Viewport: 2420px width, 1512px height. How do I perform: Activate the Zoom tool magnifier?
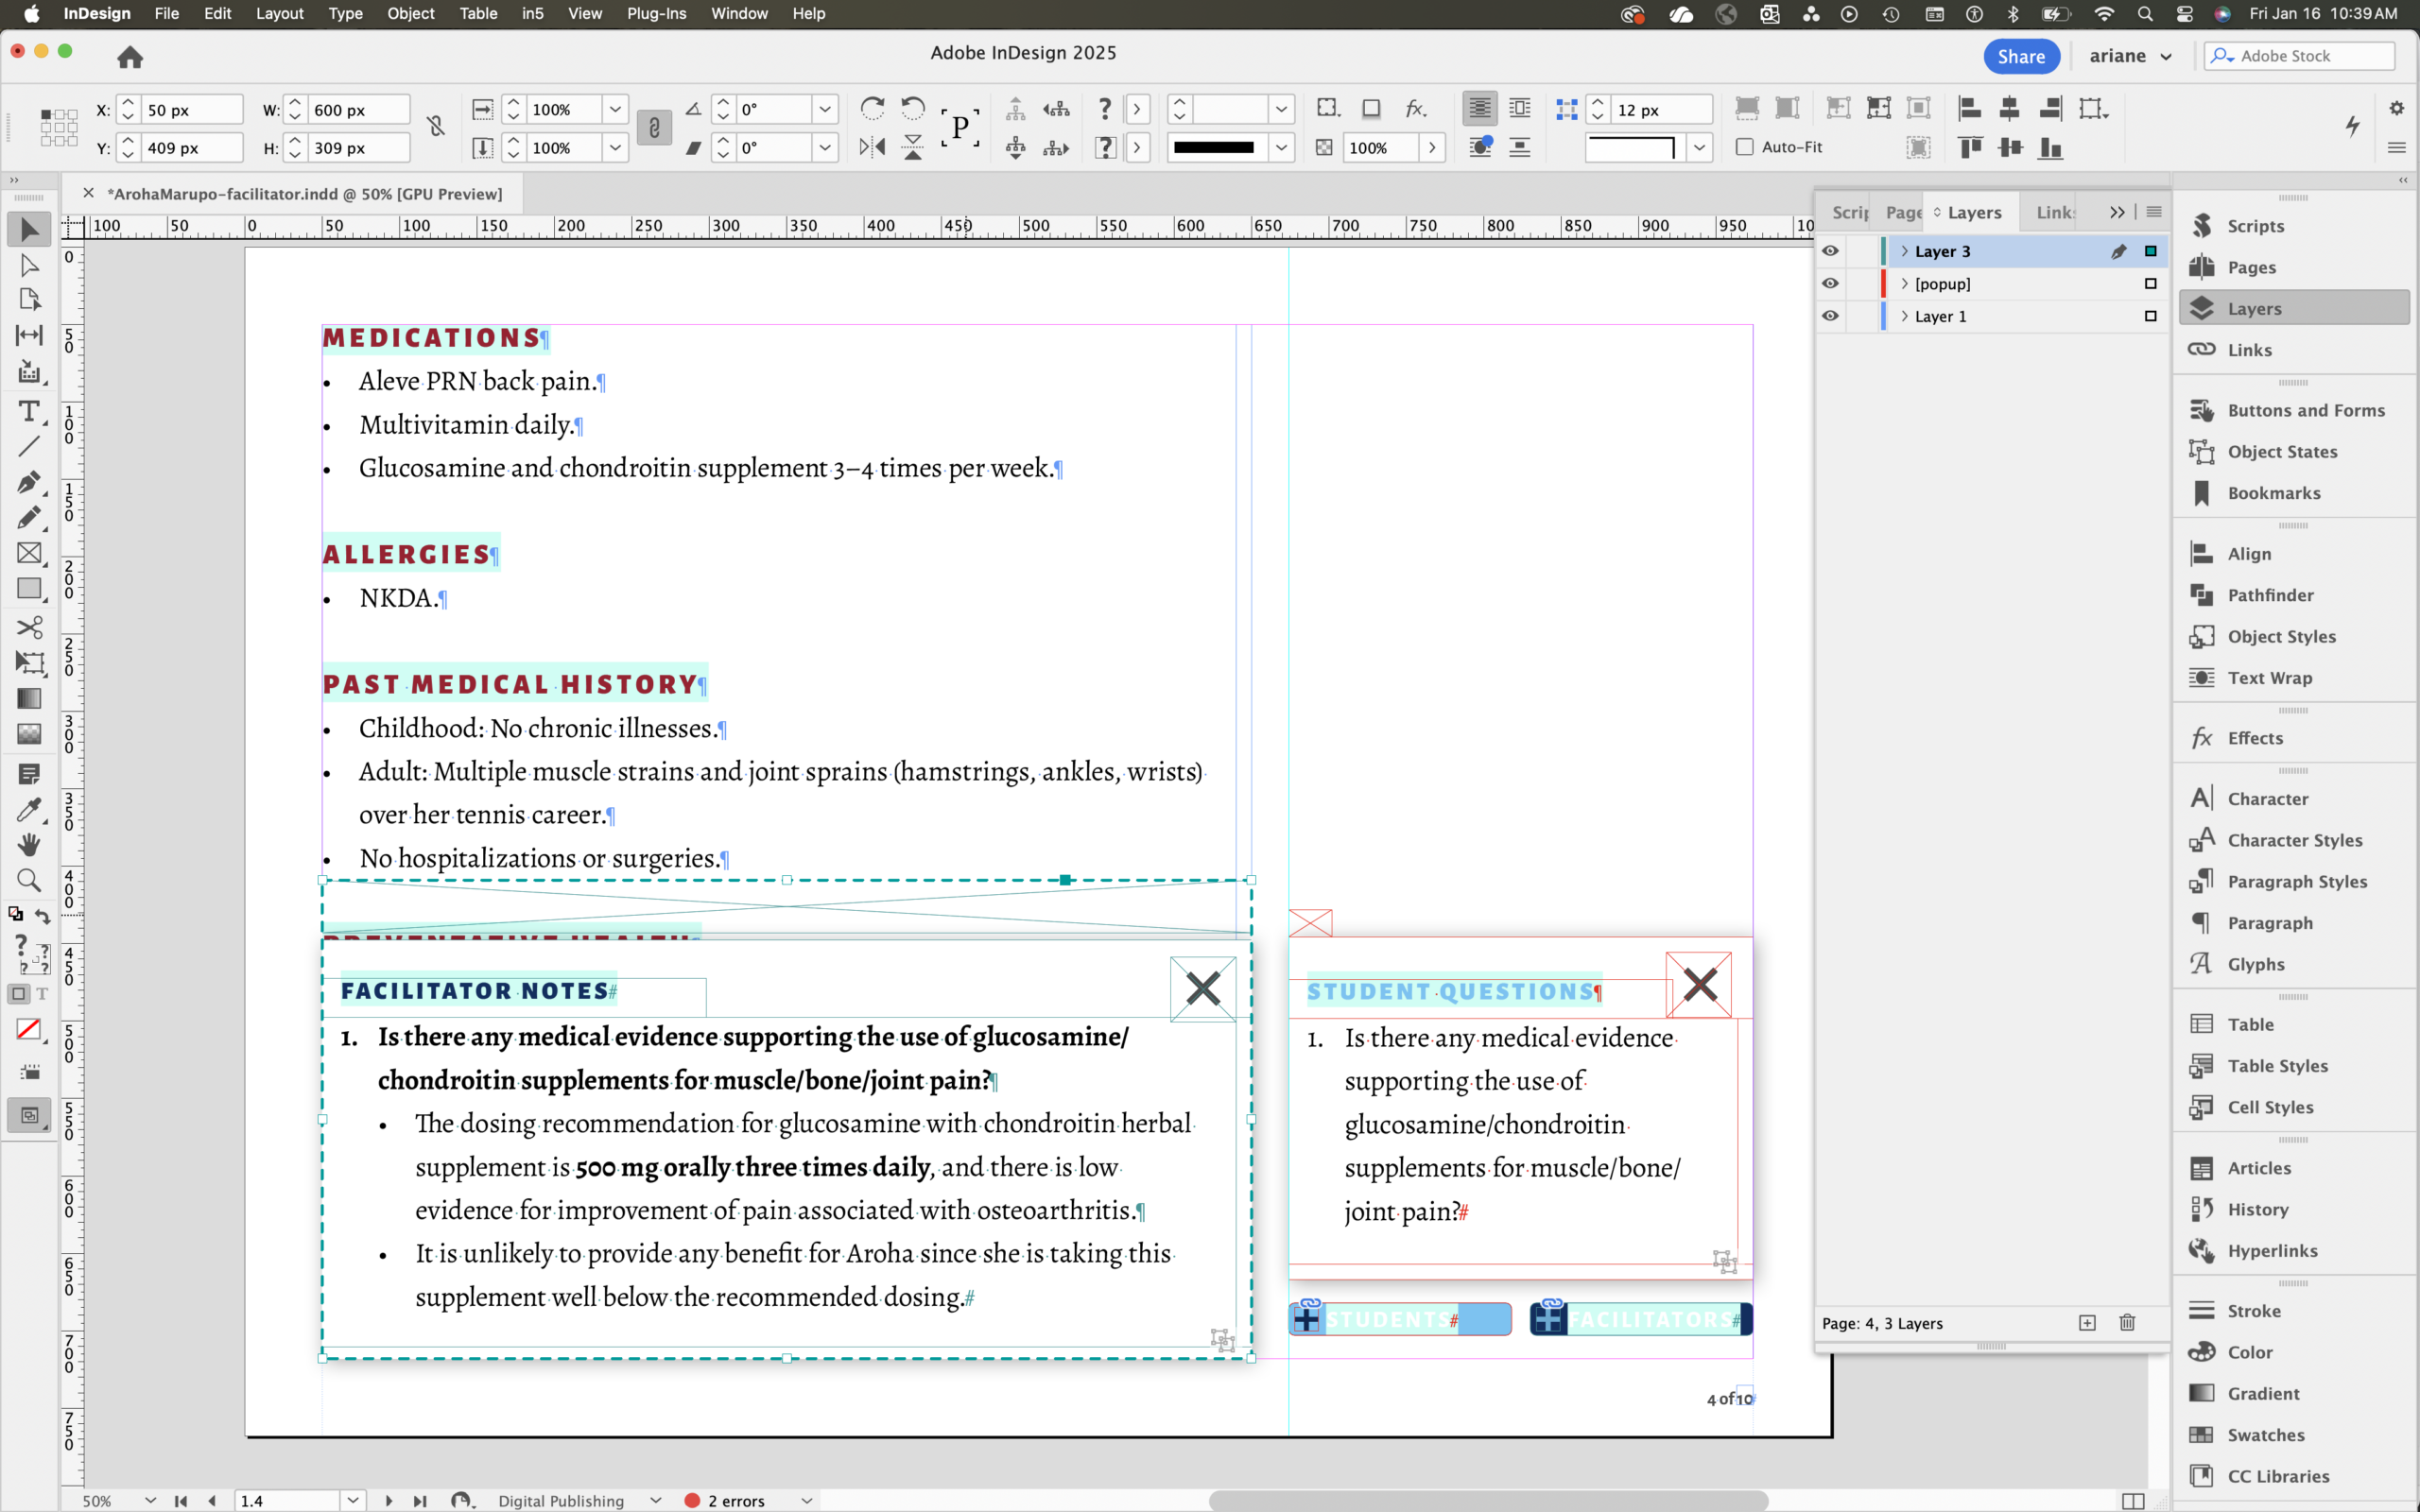[x=29, y=880]
